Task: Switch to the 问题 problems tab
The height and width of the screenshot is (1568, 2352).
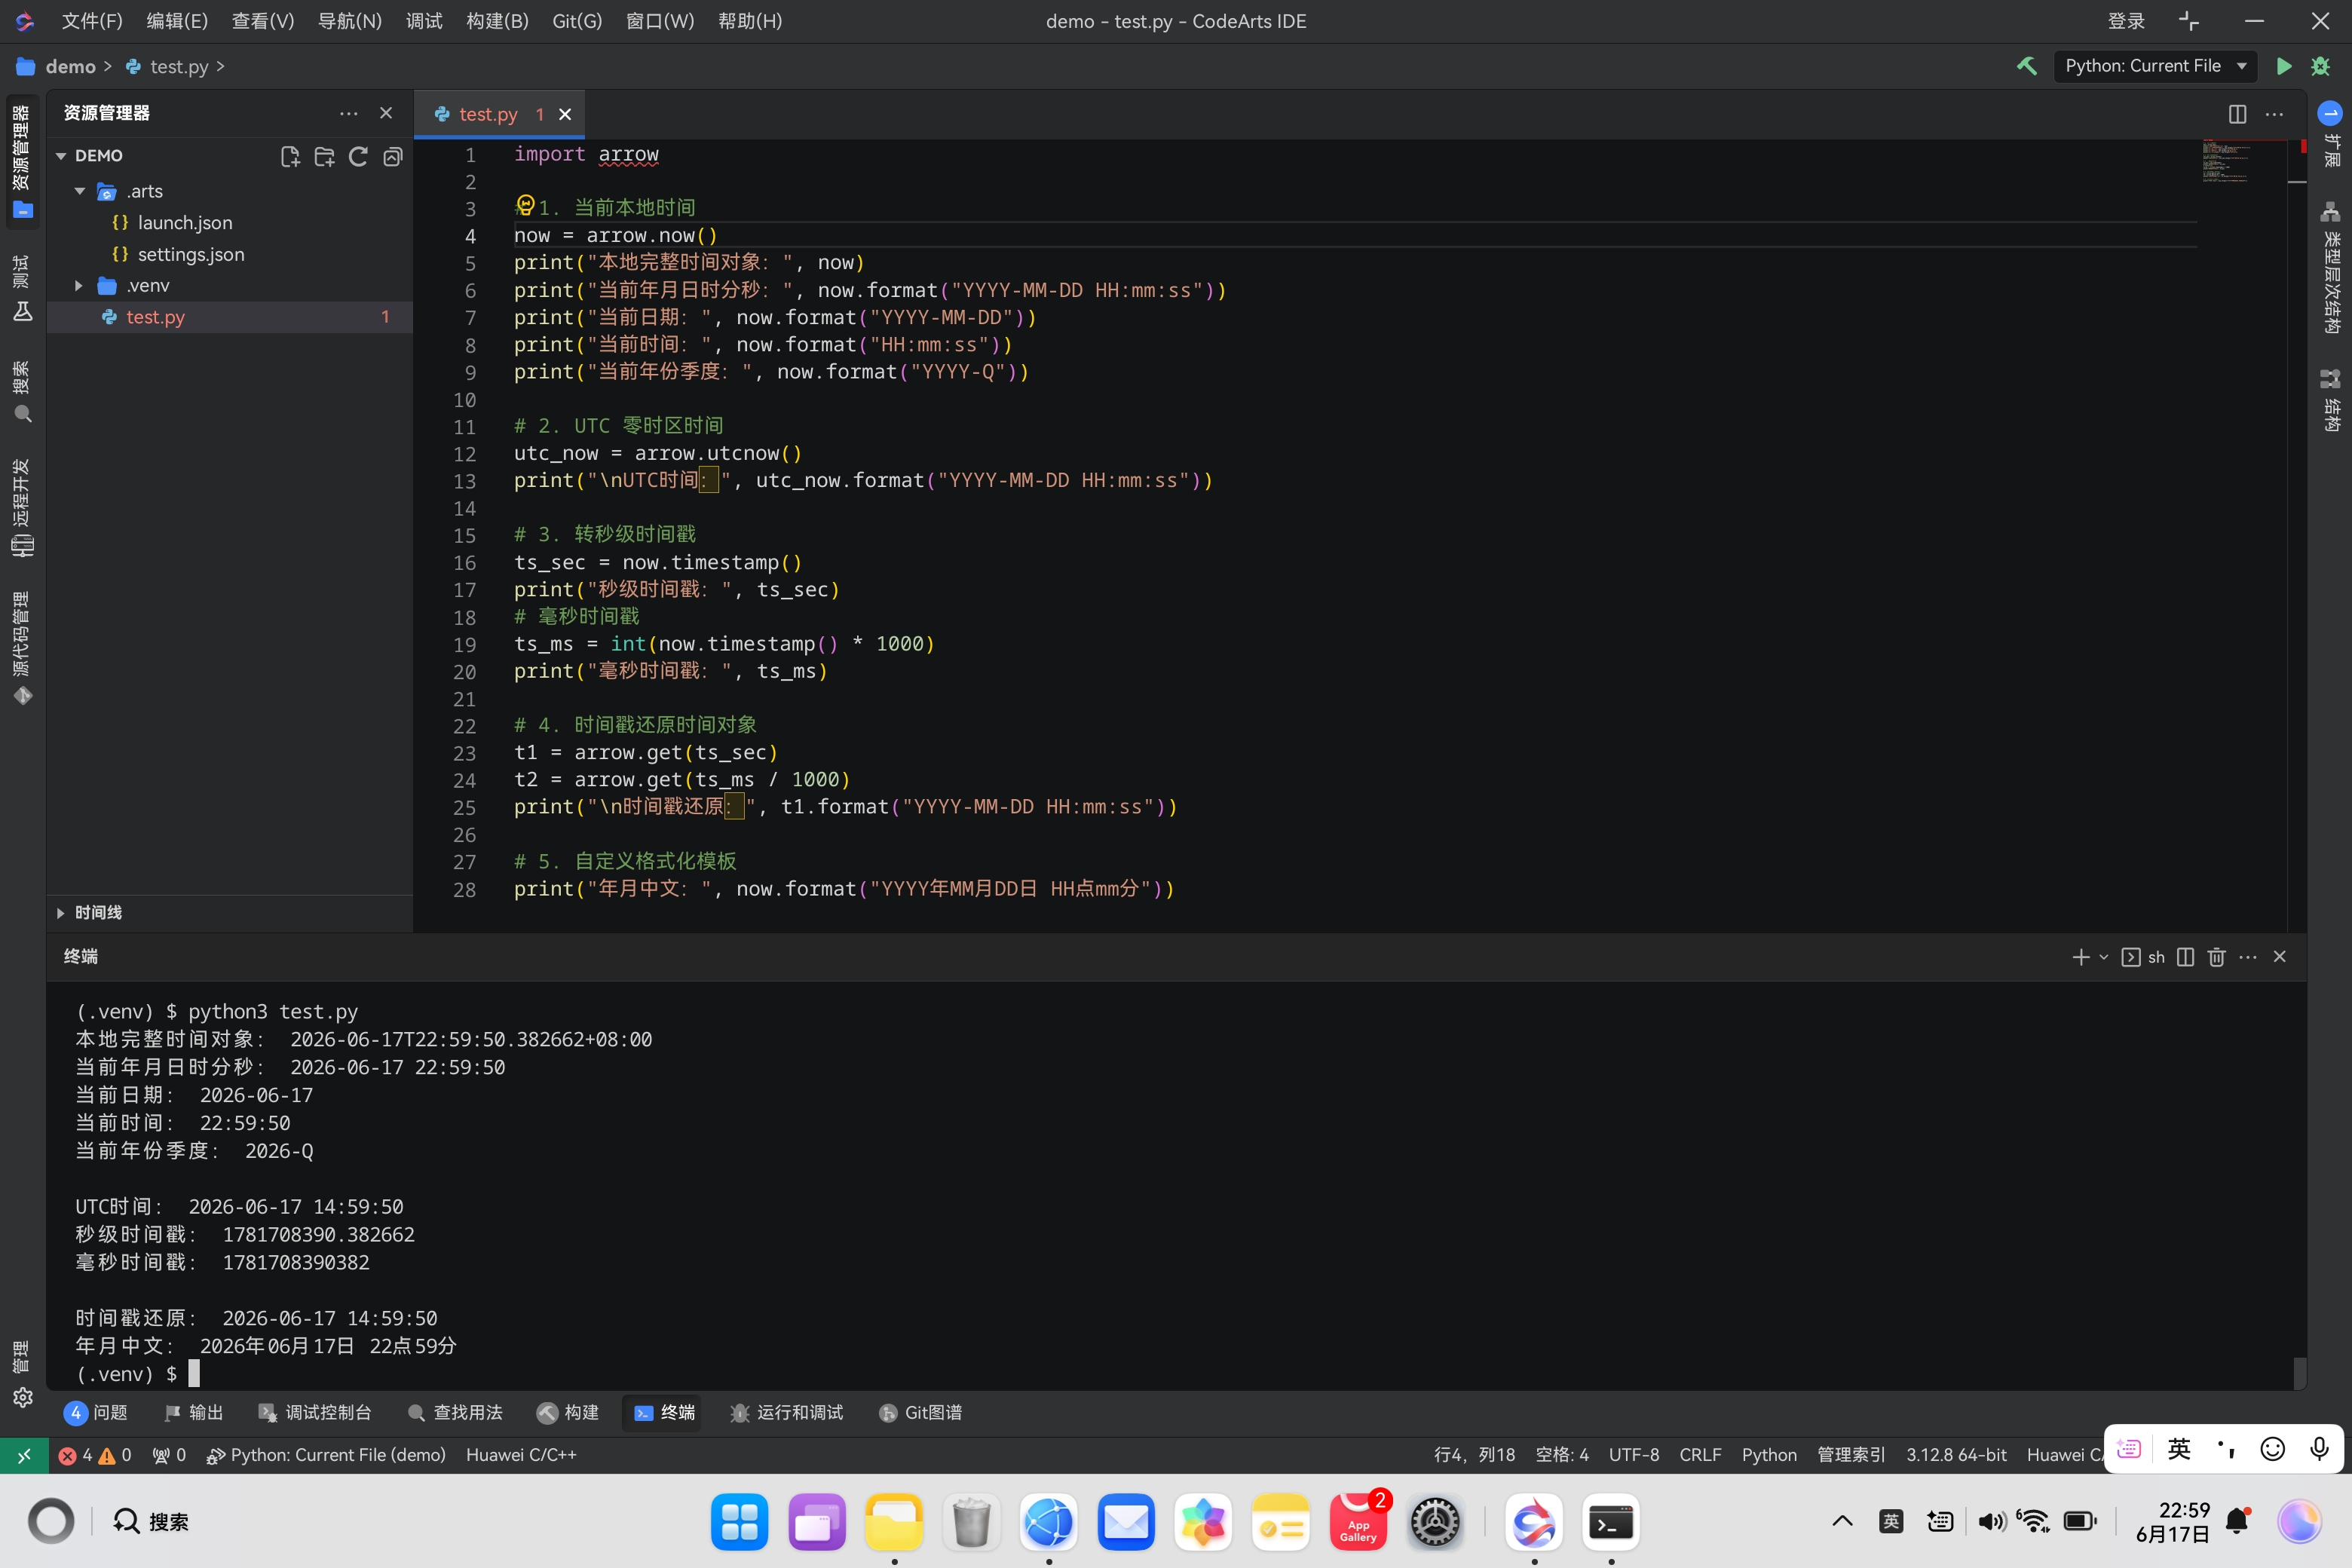Action: click(x=96, y=1413)
